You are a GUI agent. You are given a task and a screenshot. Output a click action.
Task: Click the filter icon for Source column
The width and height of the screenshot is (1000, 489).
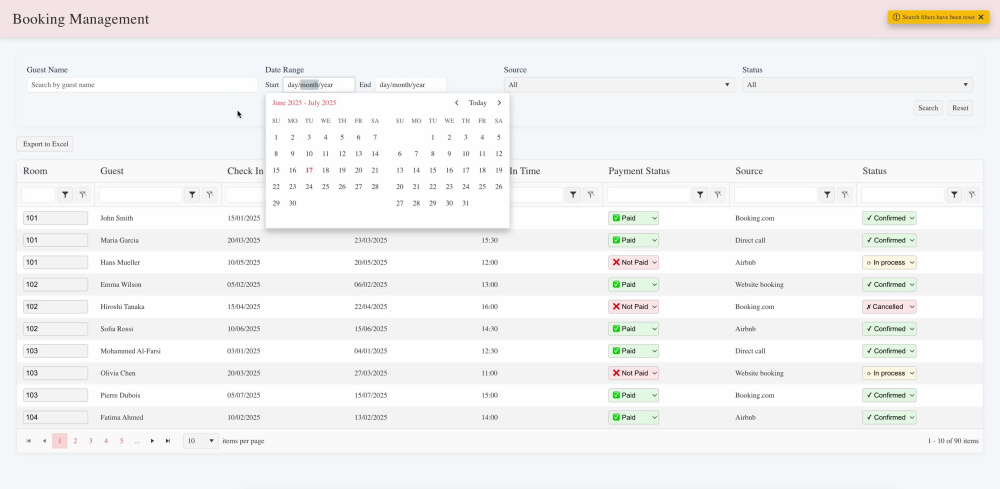827,195
